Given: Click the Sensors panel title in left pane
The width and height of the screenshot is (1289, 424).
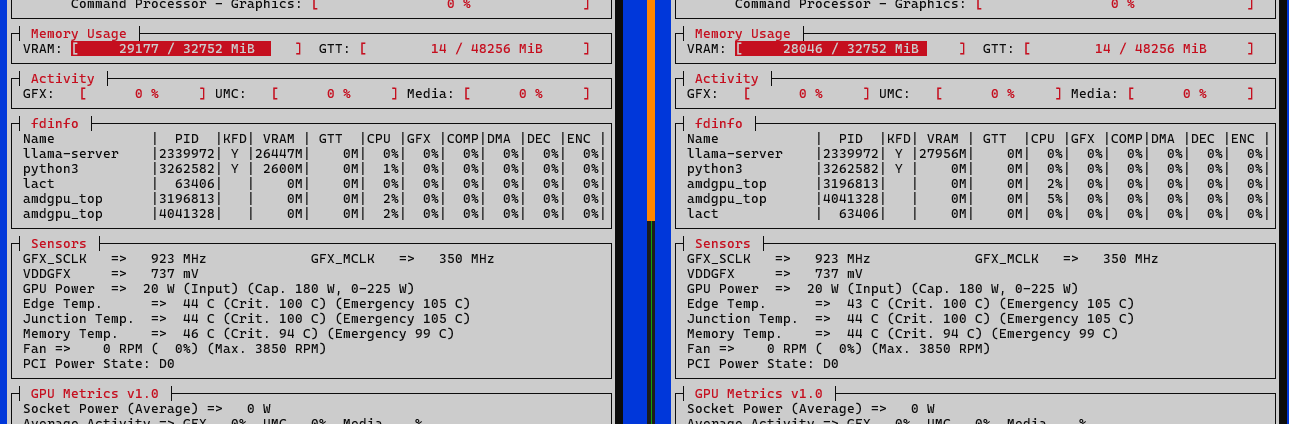Looking at the screenshot, I should pos(59,244).
